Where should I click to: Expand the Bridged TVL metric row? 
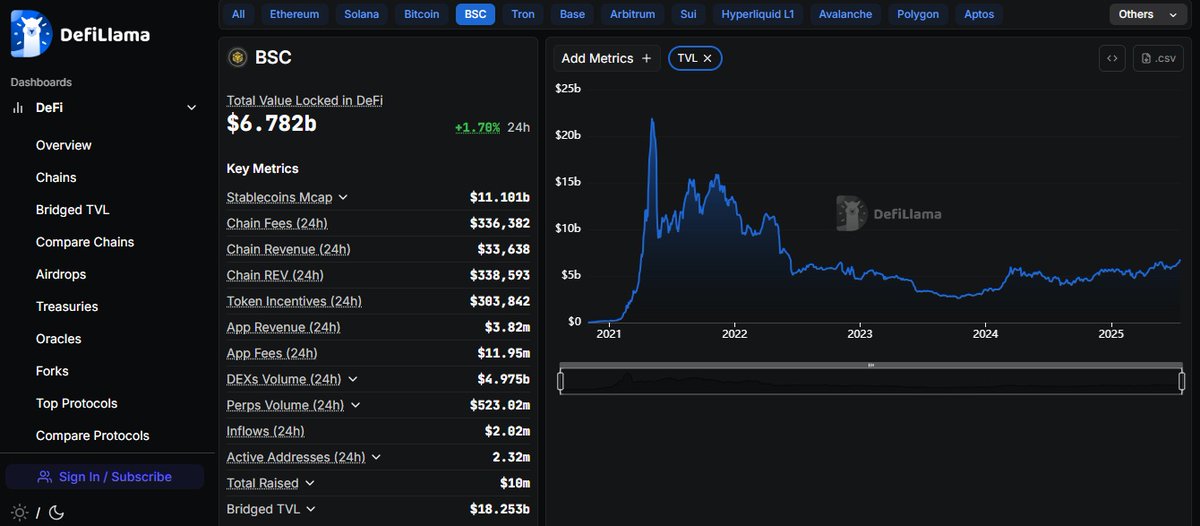click(x=311, y=509)
